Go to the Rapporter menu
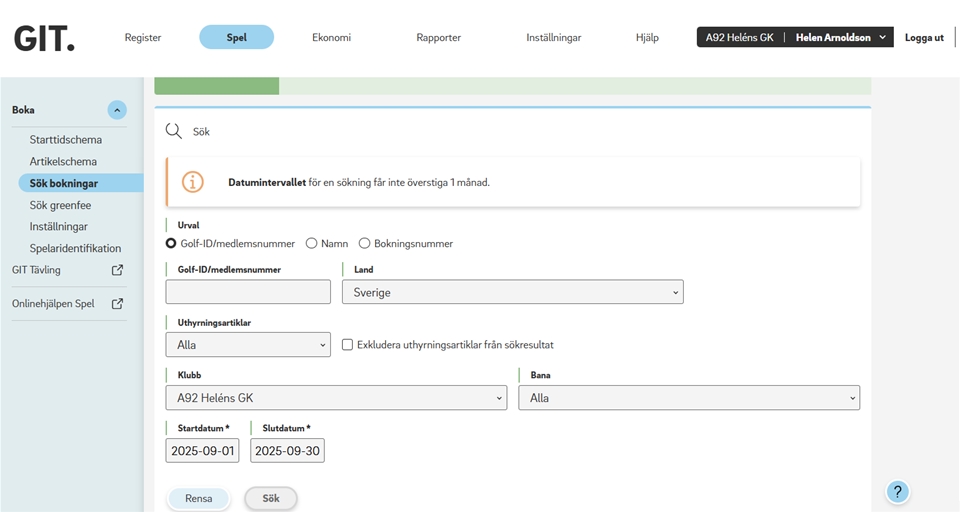 click(x=438, y=38)
